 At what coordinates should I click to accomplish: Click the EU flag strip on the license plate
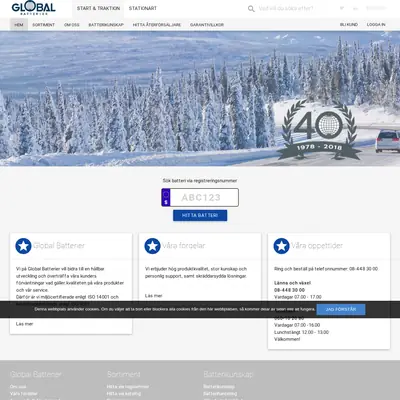[166, 197]
